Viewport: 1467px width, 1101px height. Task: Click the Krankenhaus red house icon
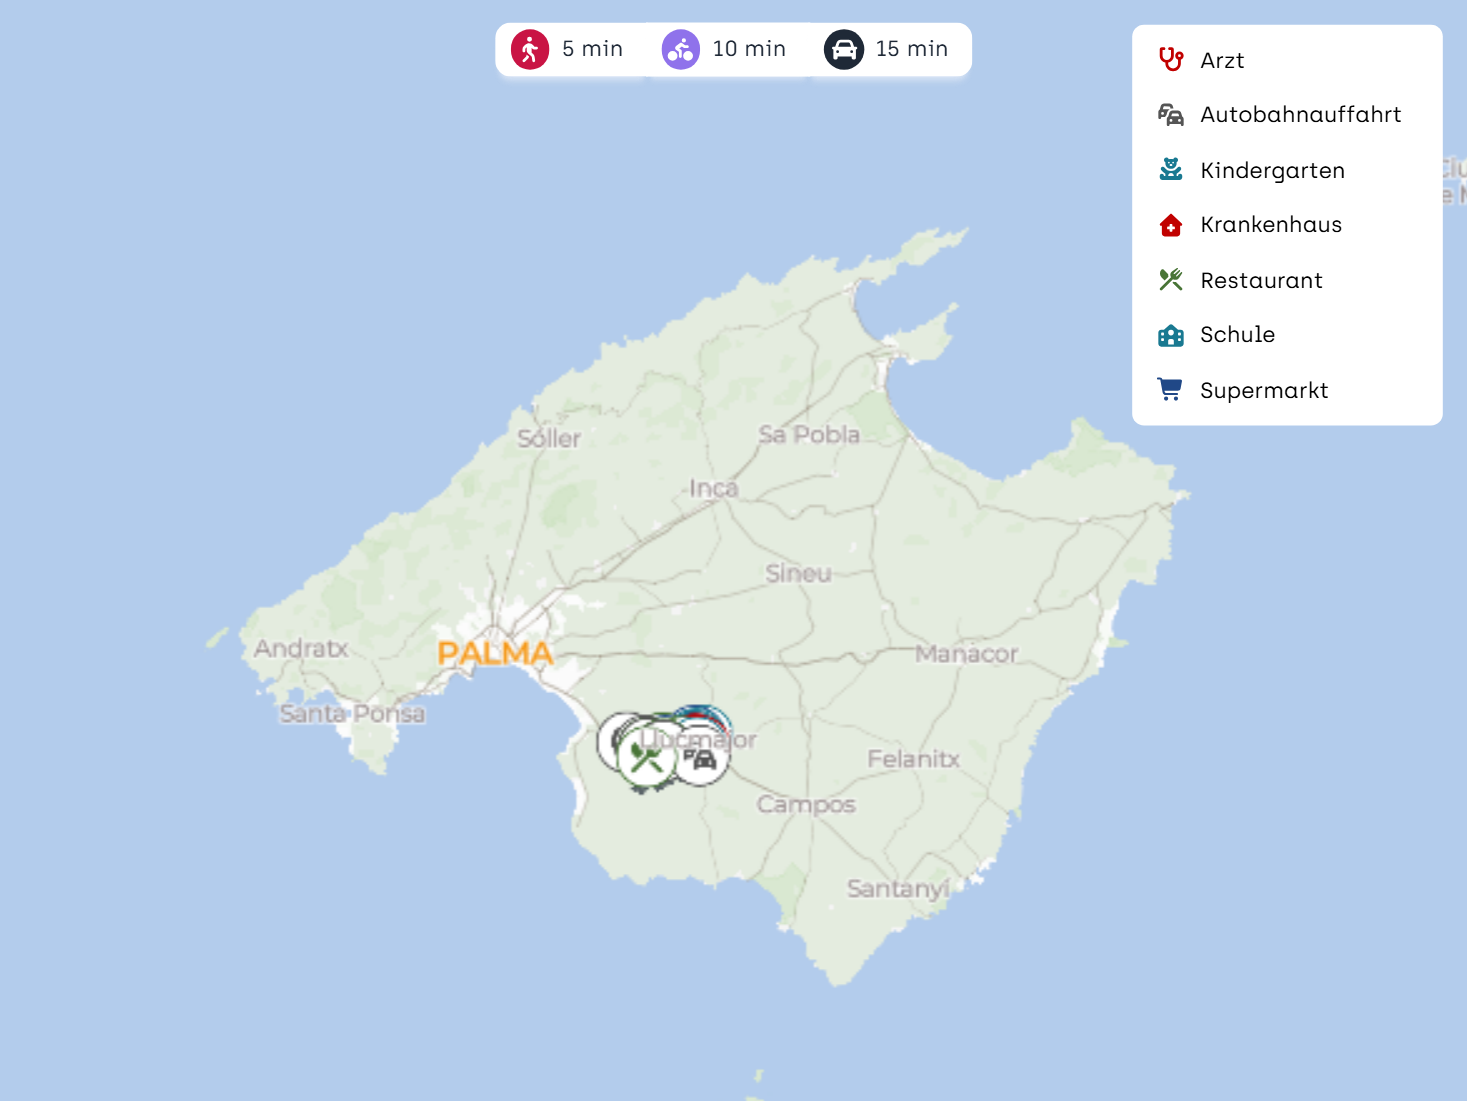click(x=1170, y=225)
